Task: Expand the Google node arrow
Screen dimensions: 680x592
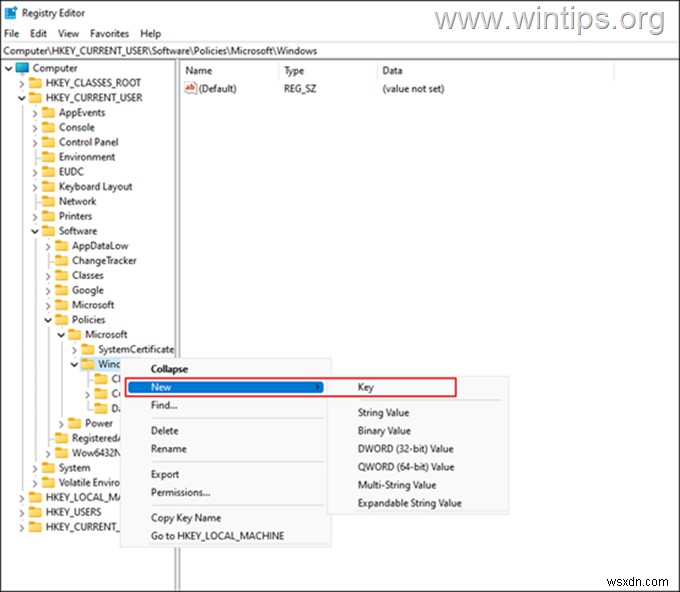Action: [48, 291]
